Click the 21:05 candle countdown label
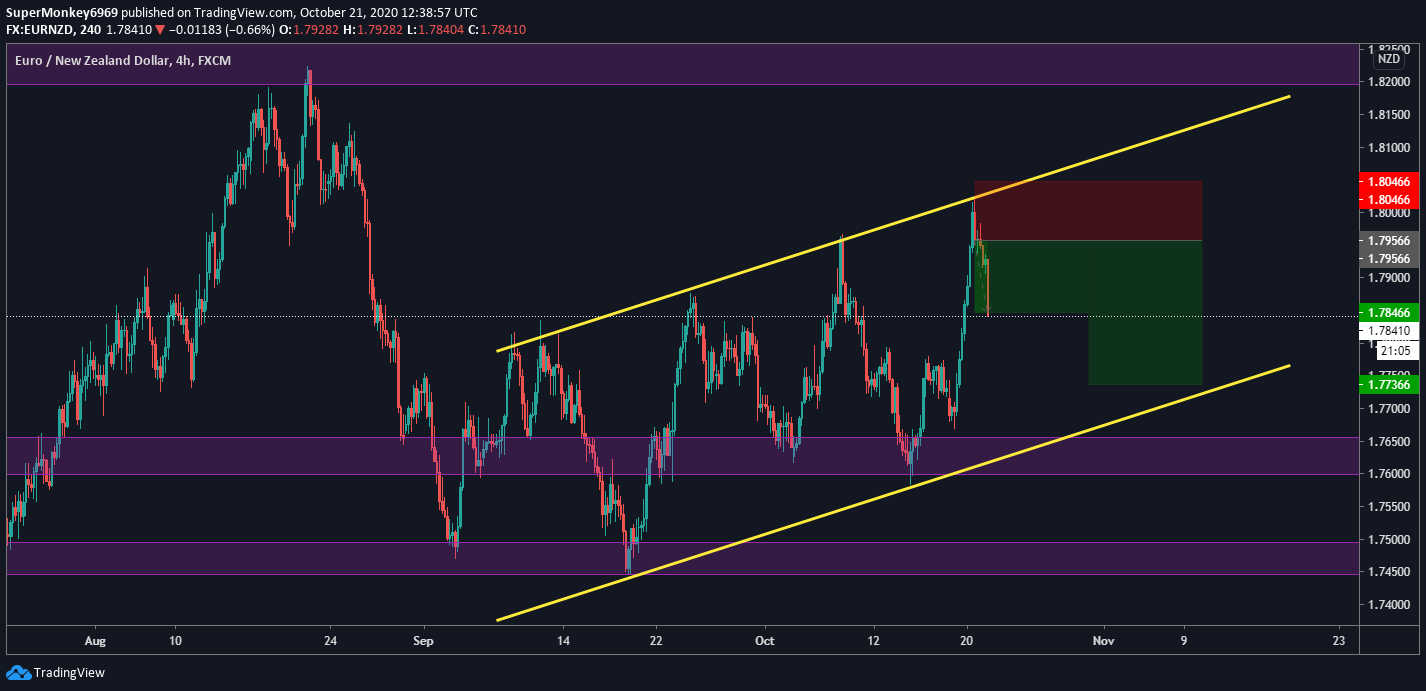This screenshot has width=1426, height=691. tap(1395, 351)
